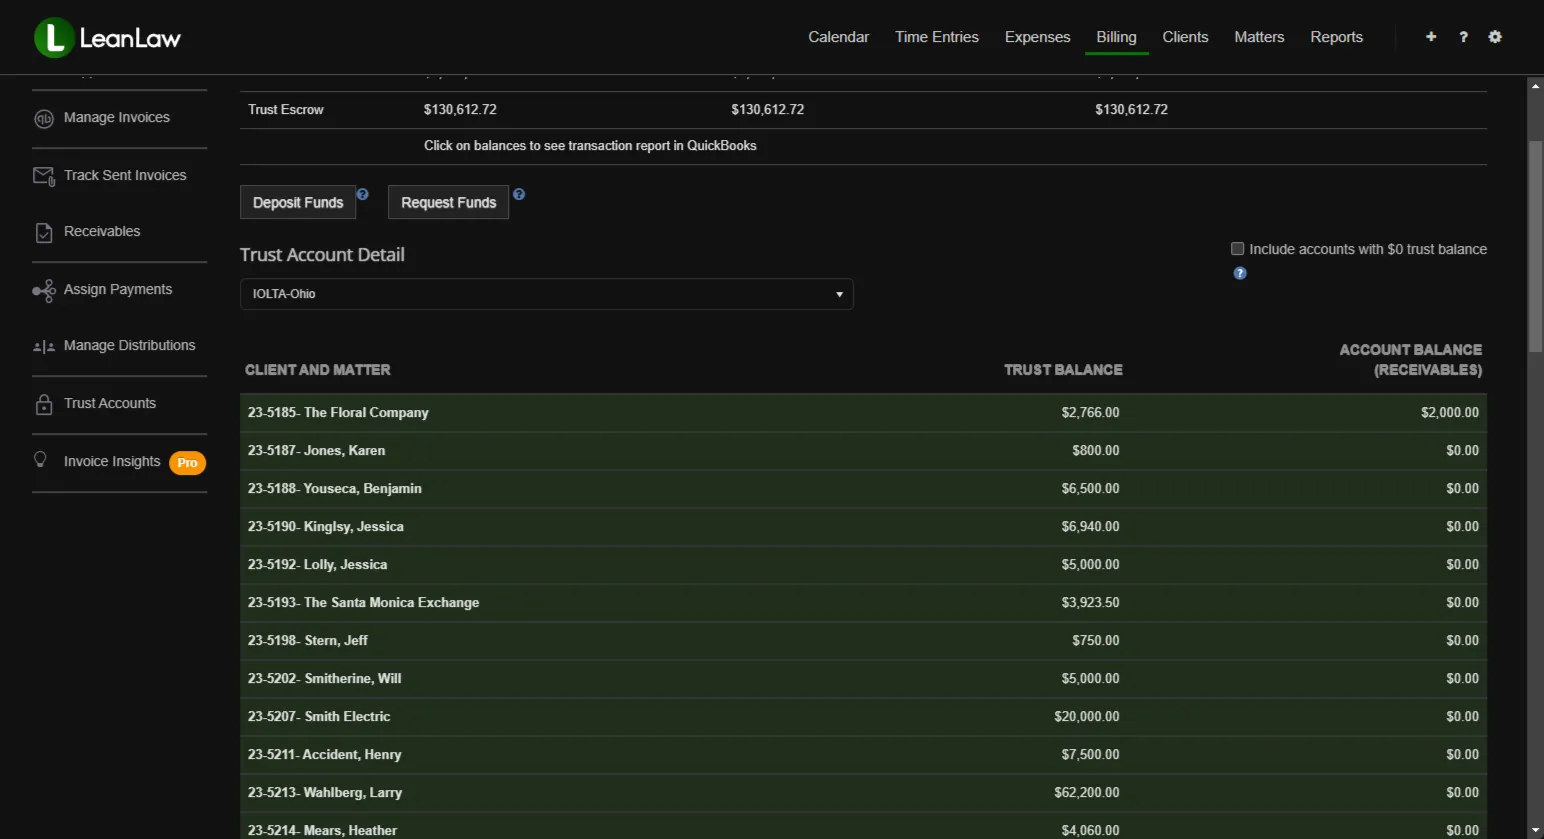Viewport: 1544px width, 839px height.
Task: Select row 23-5207- Smith Electric
Action: 863,717
